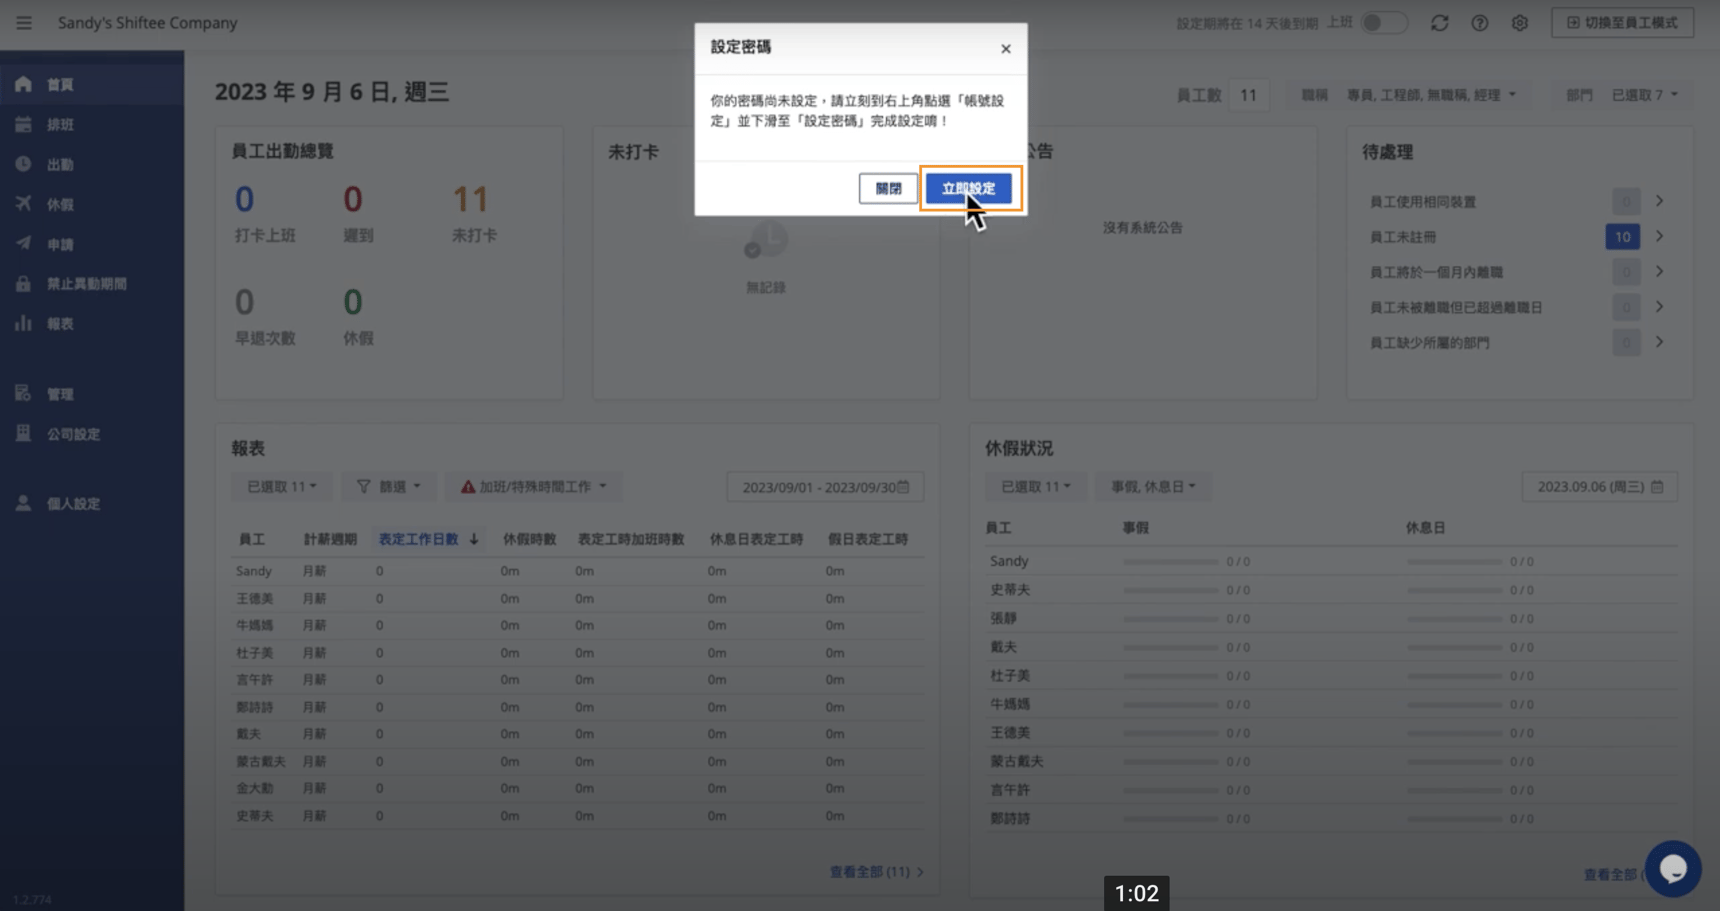Open the help question mark icon

[1479, 23]
